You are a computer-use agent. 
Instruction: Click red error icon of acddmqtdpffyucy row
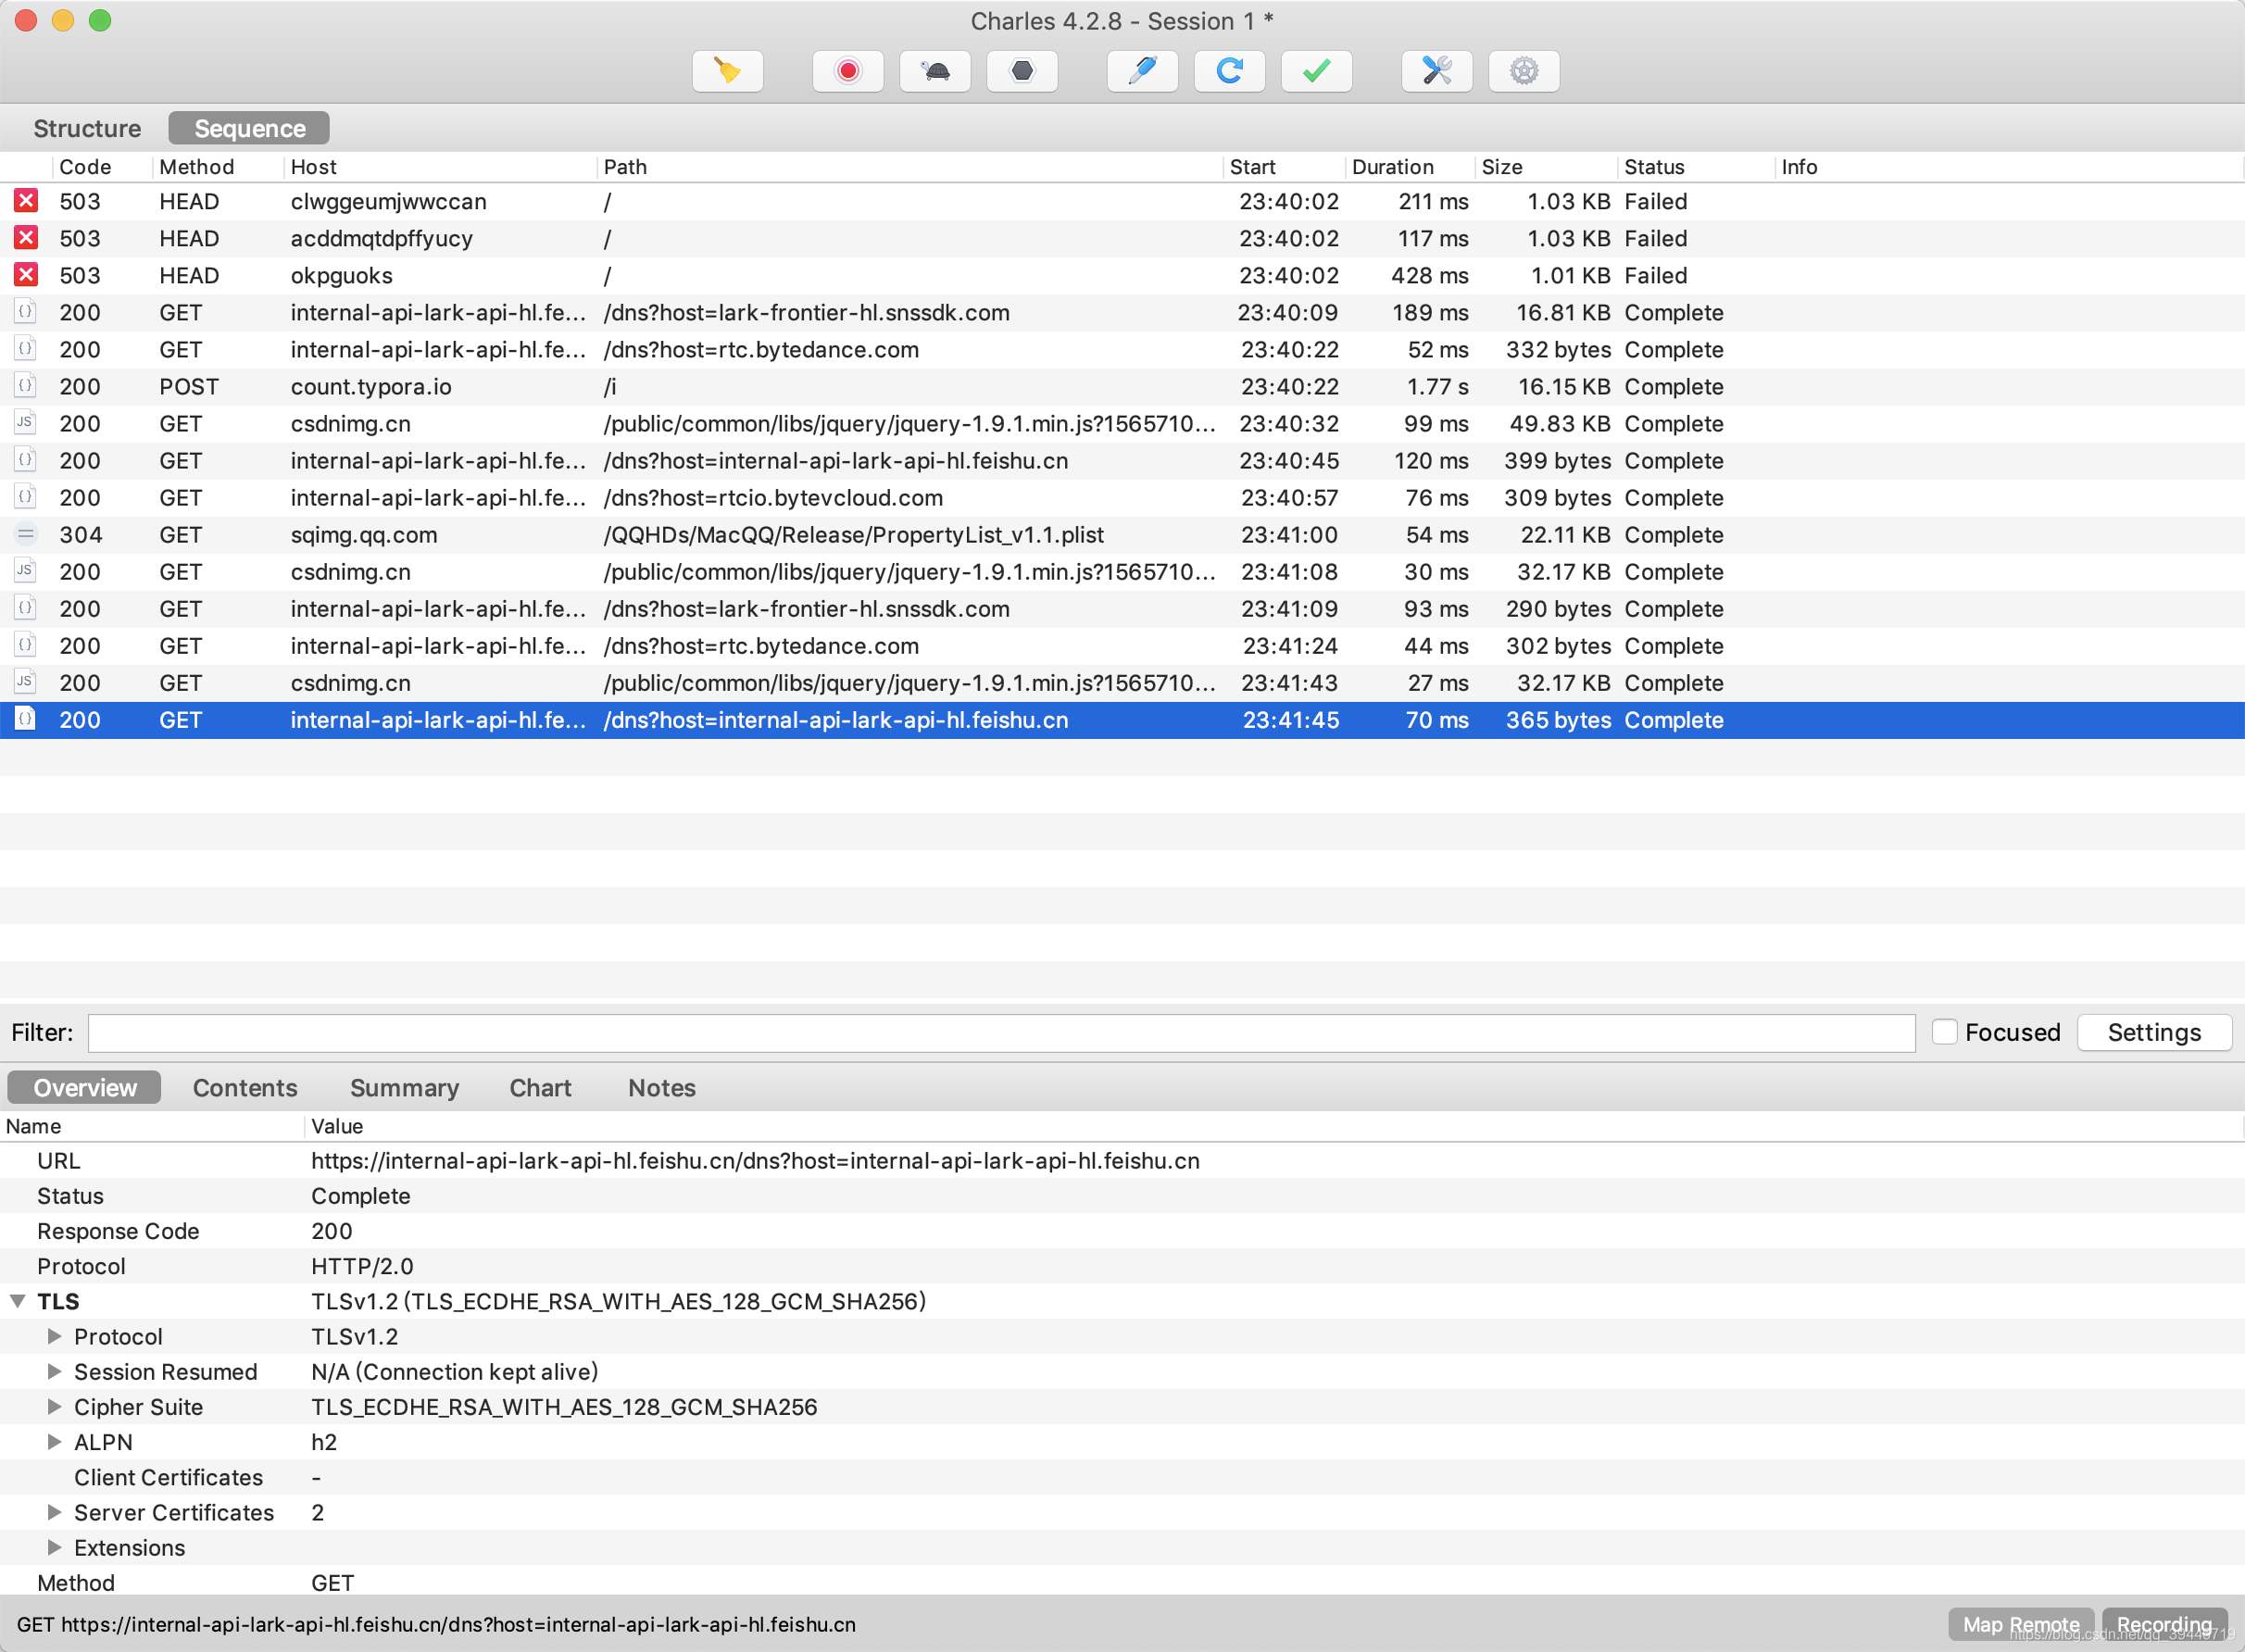26,238
